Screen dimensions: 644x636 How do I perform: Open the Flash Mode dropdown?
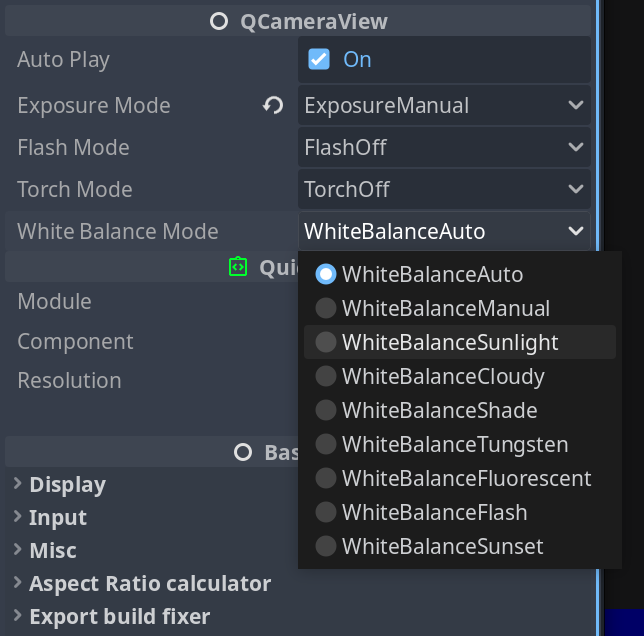click(444, 147)
